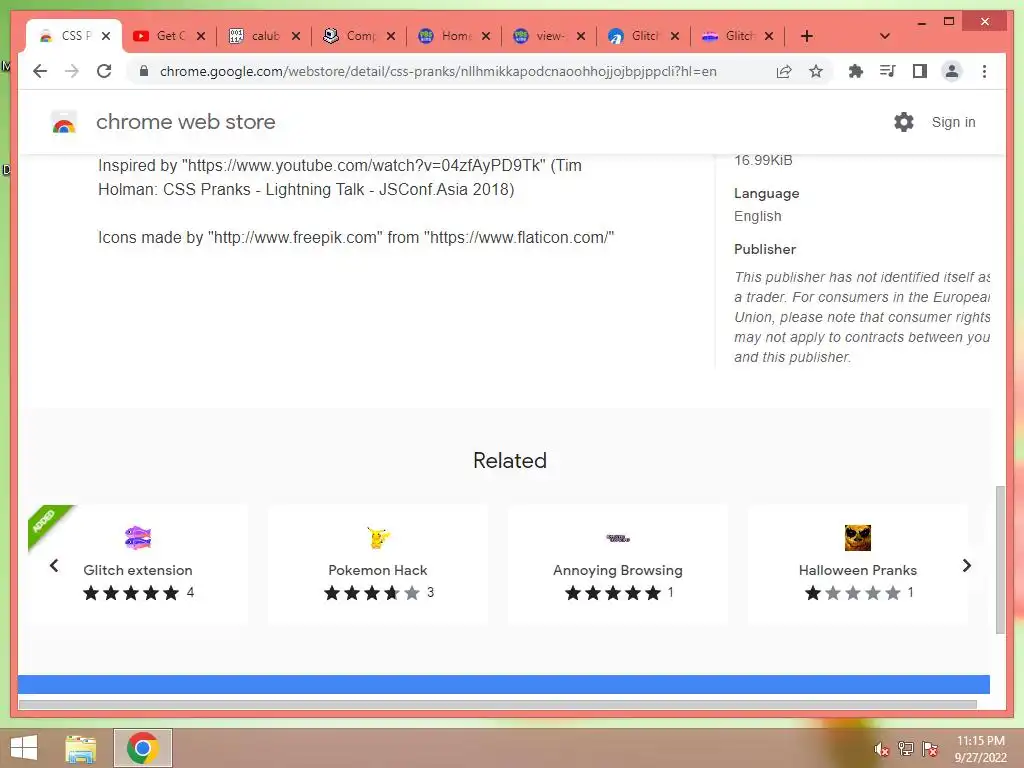The image size is (1024, 768).
Task: Expand the tab search dropdown arrow
Action: point(884,36)
